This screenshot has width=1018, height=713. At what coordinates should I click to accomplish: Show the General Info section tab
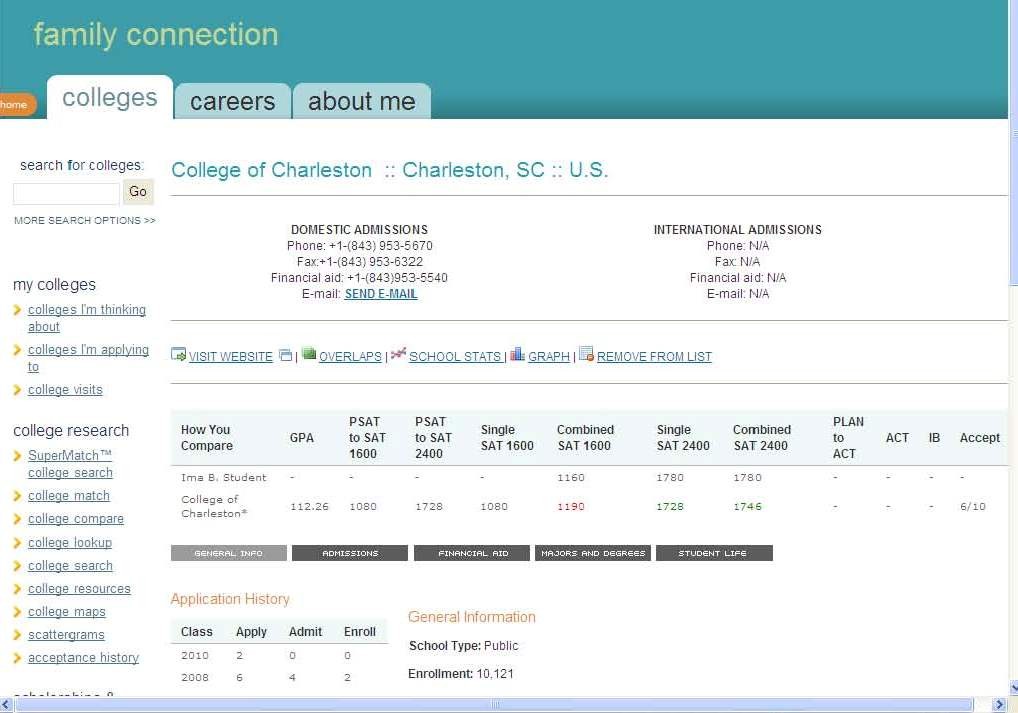click(x=229, y=553)
